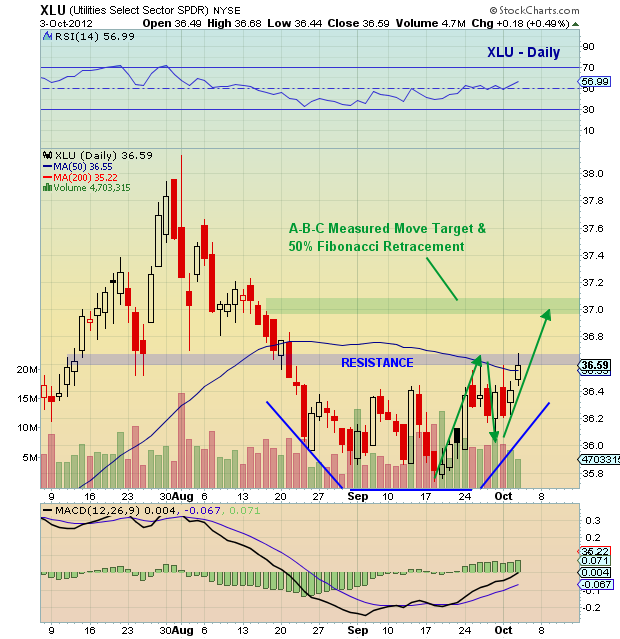
Task: Click the MA(50) 36.55 legend entry
Action: pyautogui.click(x=77, y=166)
